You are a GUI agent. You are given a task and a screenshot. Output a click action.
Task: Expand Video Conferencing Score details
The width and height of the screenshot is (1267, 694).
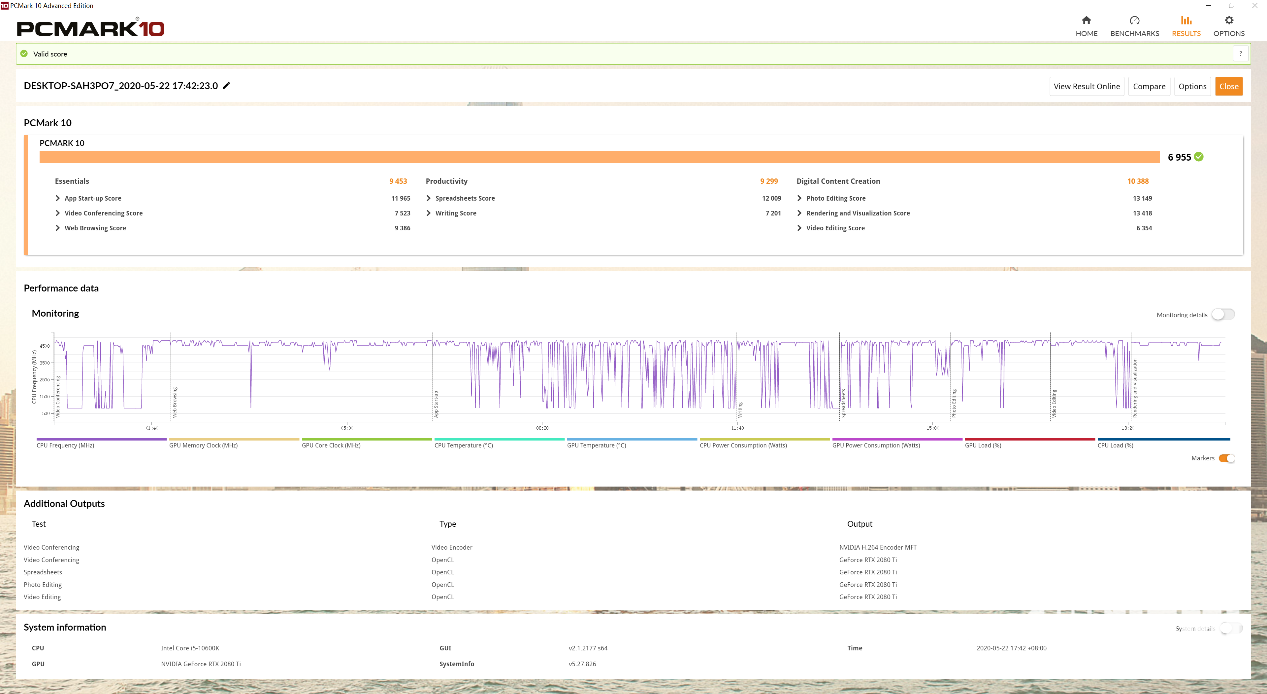pyautogui.click(x=57, y=213)
